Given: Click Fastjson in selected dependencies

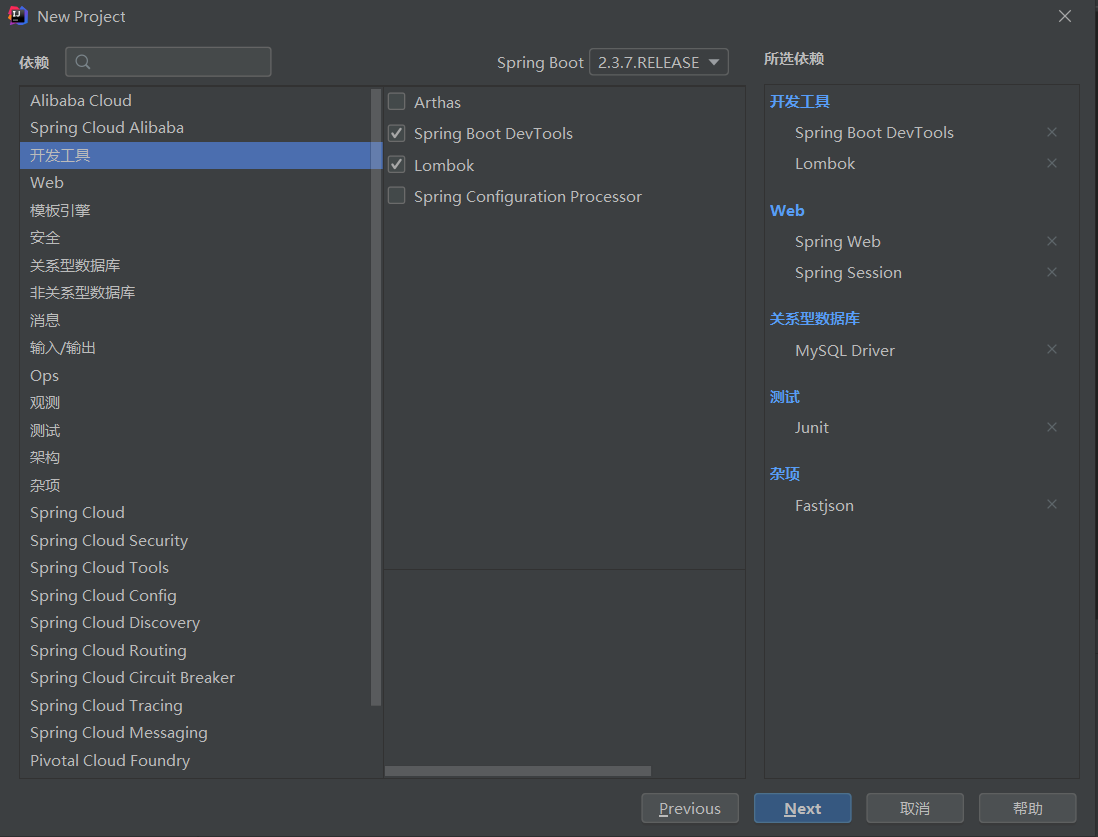Looking at the screenshot, I should (x=824, y=506).
